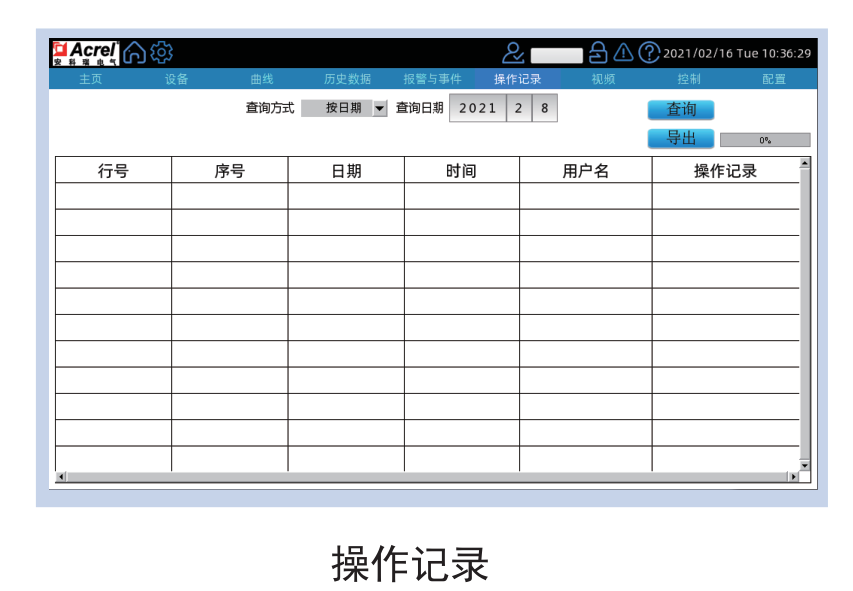
Task: Click the horizontal scrollbar left arrow
Action: [60, 477]
